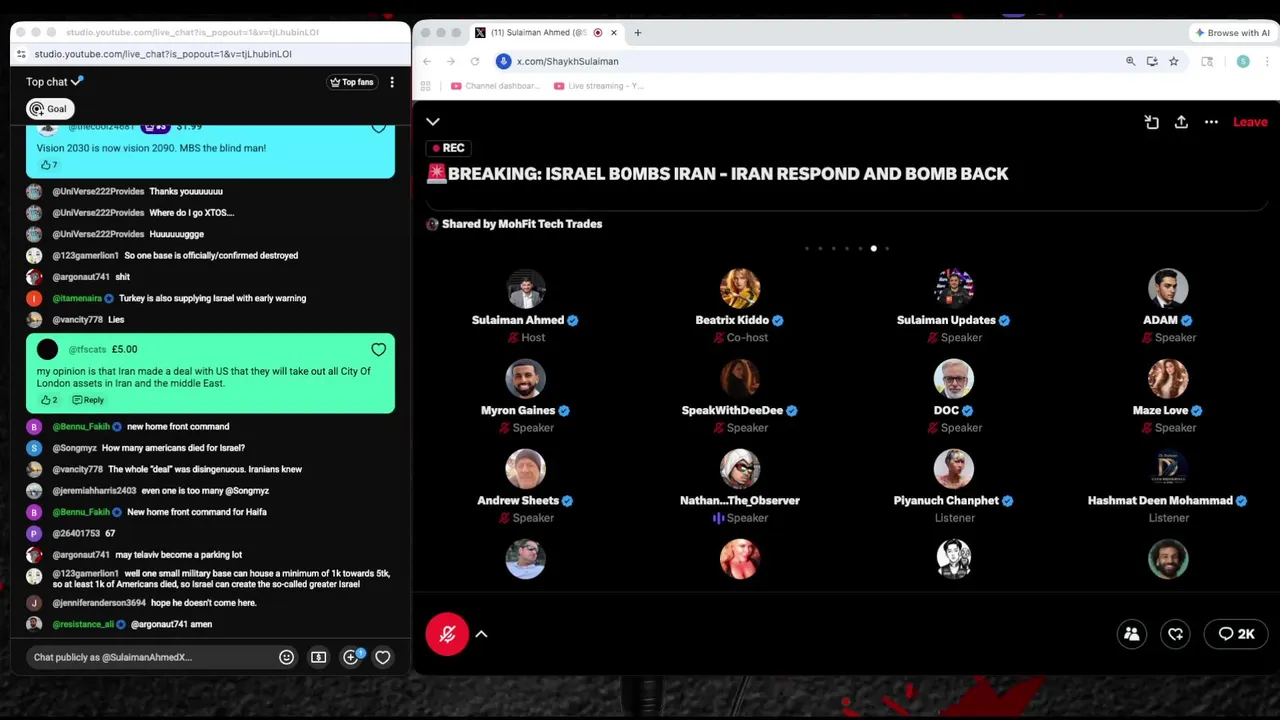Click @itamenaira username in chat
Screen dimensions: 1280x720
coord(77,298)
